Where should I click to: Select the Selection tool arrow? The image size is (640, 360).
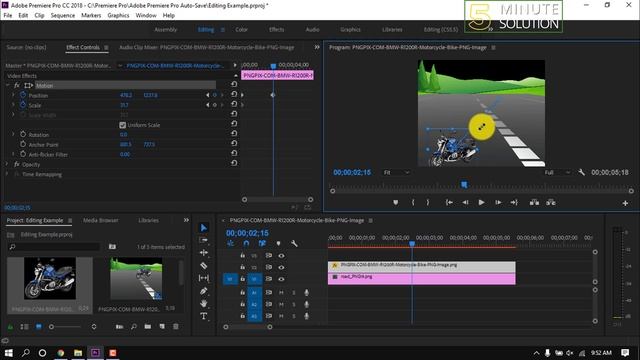tap(204, 227)
